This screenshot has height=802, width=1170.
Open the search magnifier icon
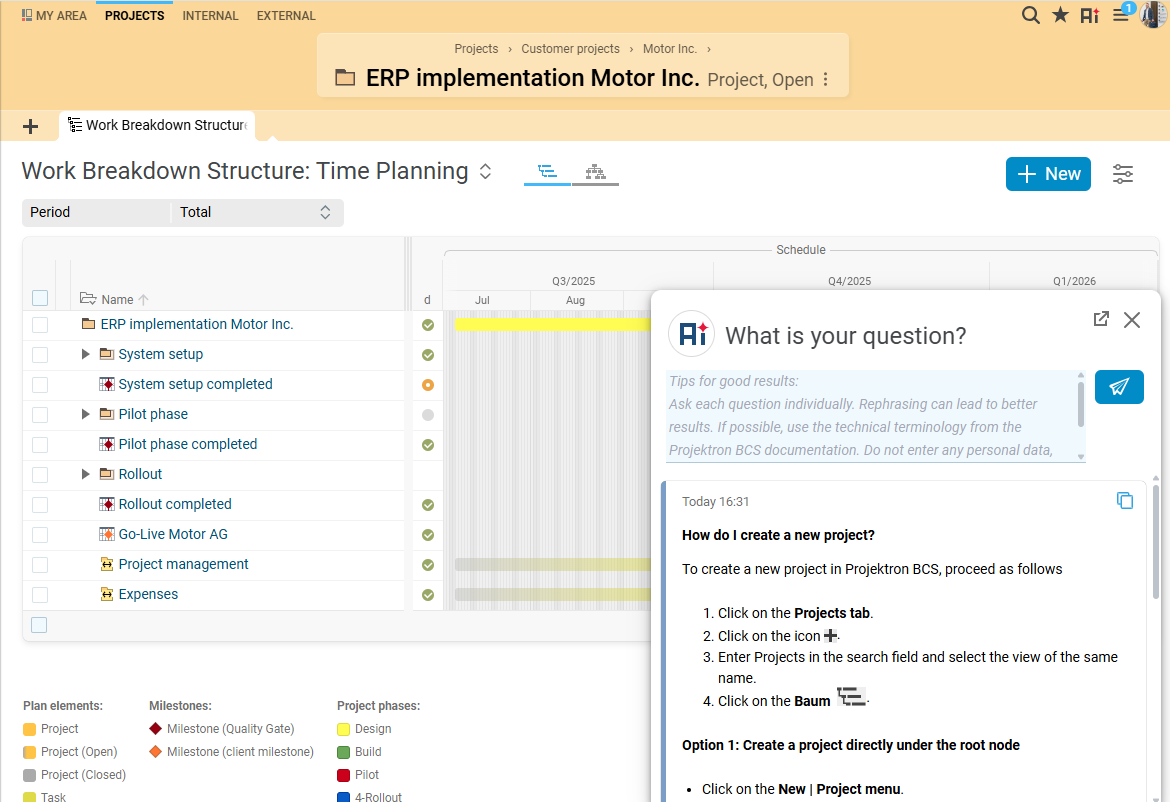(x=1030, y=15)
